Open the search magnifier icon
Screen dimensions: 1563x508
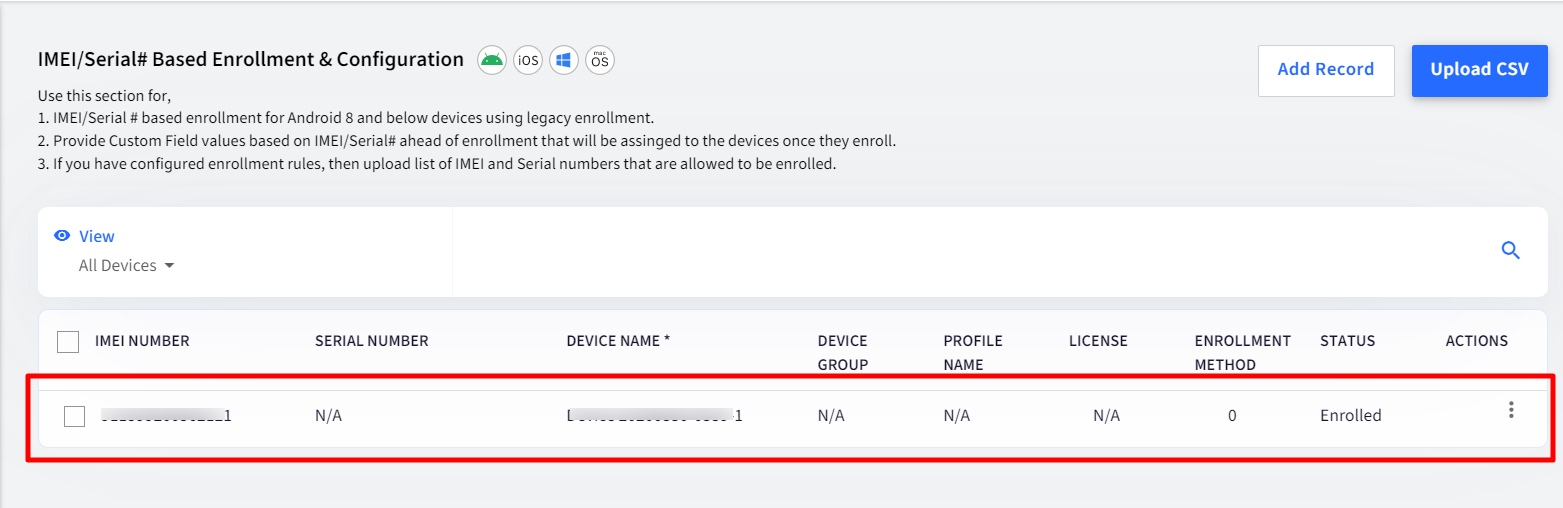tap(1511, 251)
